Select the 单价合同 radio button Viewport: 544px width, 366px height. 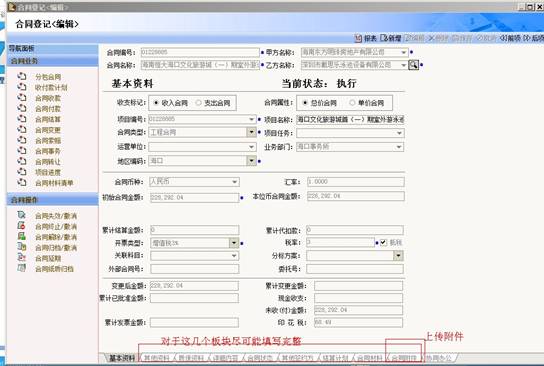coord(352,103)
